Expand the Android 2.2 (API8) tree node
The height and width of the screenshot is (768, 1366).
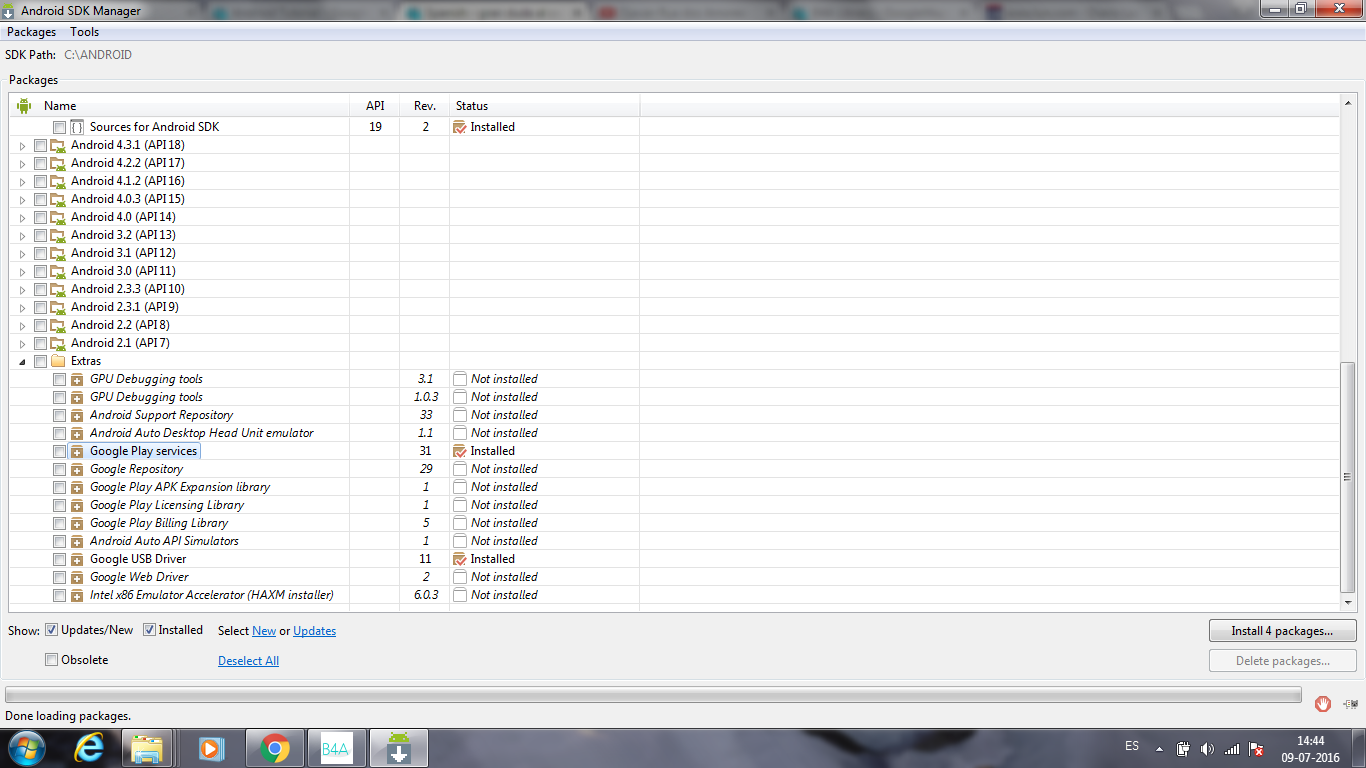(x=23, y=326)
